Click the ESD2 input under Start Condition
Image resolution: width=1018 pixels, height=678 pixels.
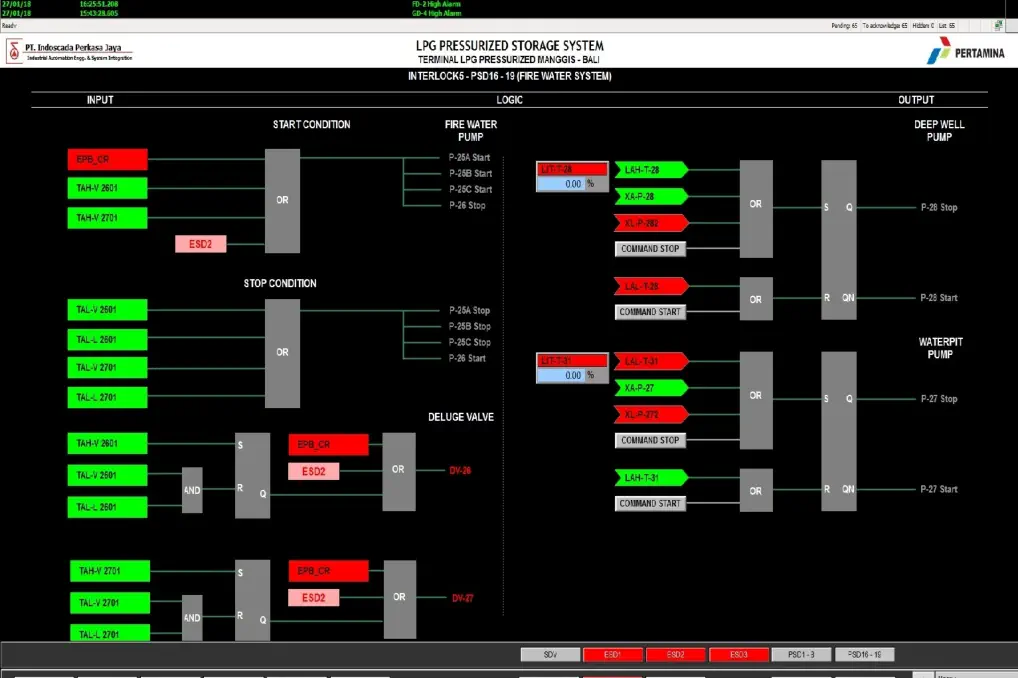[x=200, y=244]
